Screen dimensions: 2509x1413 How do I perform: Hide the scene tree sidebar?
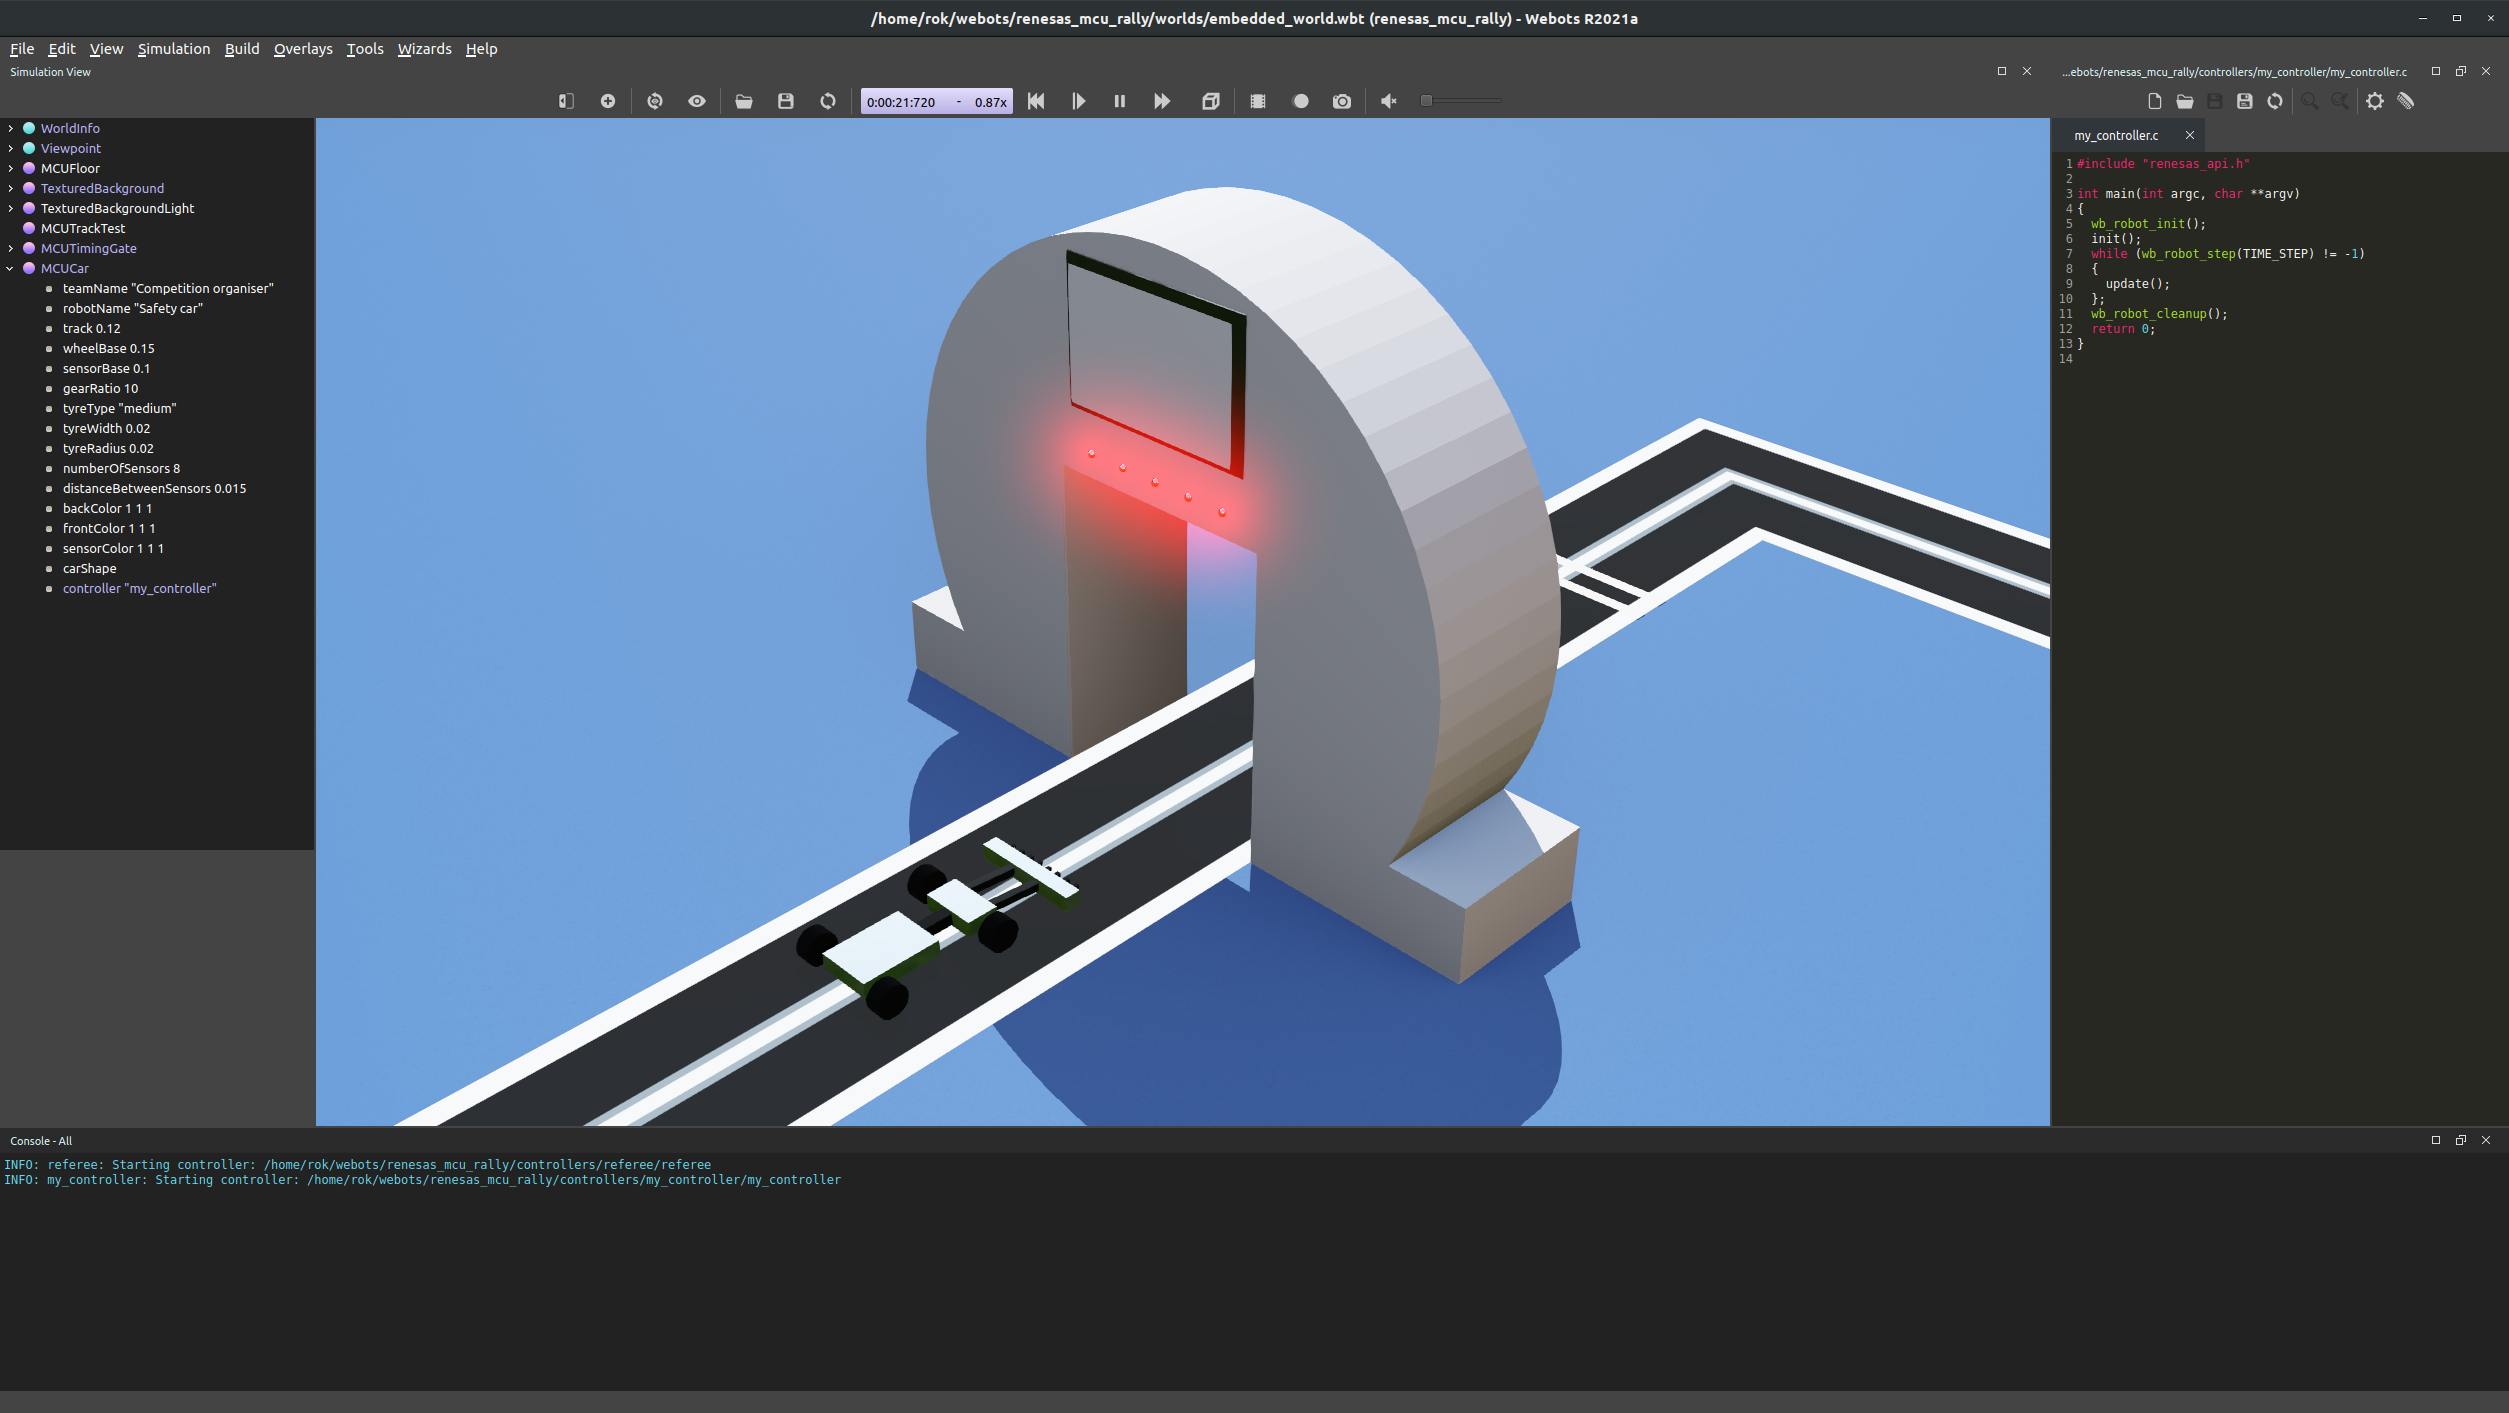point(566,101)
